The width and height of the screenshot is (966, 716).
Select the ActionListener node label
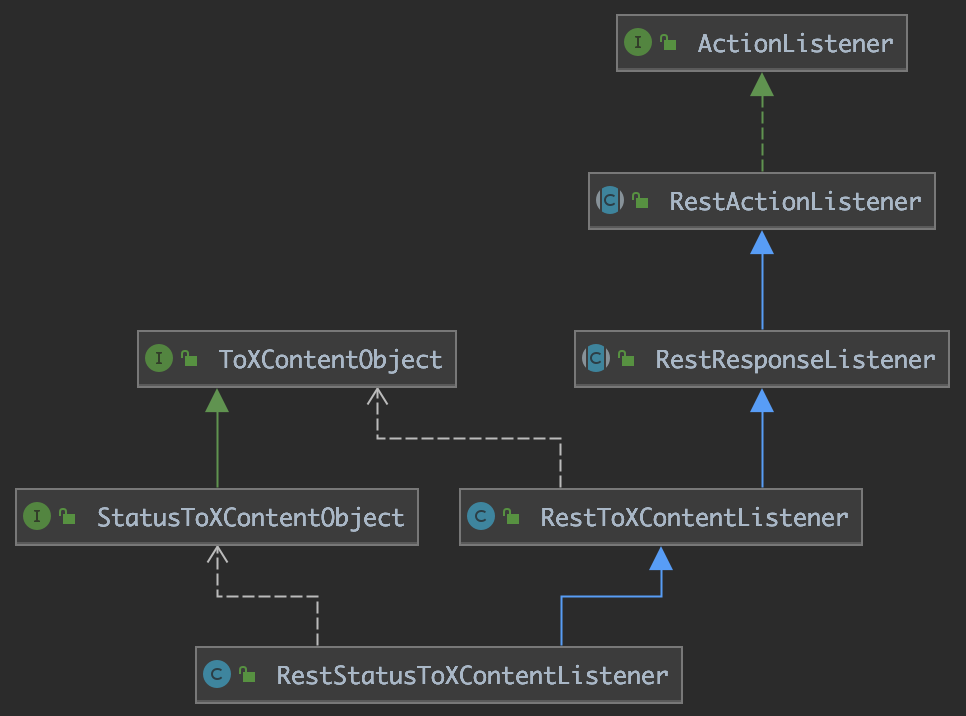[x=795, y=44]
